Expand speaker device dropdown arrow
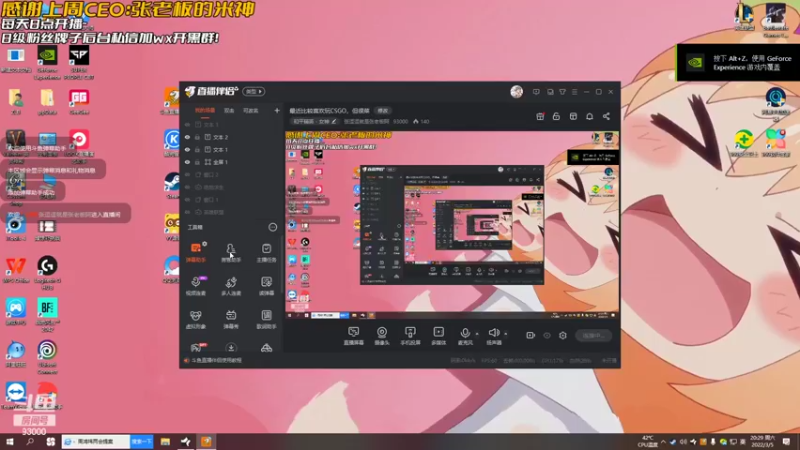Screen dimensions: 800x450 (x=506, y=334)
